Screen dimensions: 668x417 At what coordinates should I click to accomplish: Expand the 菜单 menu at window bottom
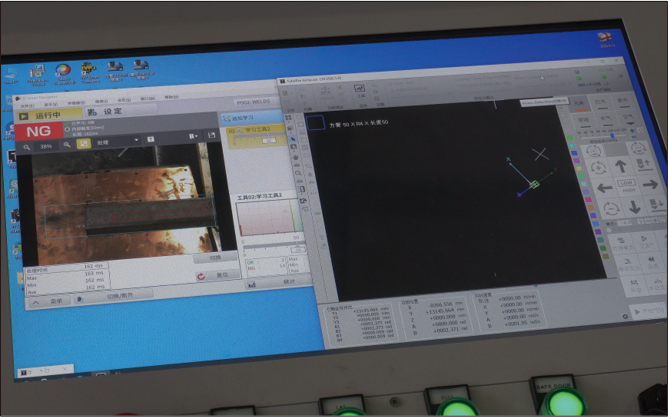pos(51,302)
